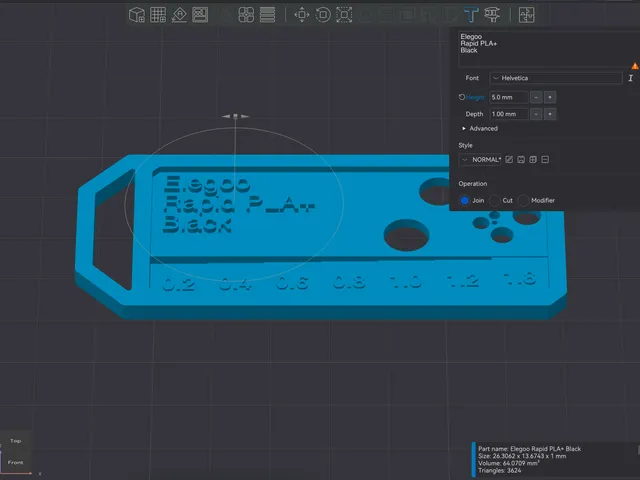This screenshot has width=640, height=480.
Task: Click the remove style minus icon
Action: pyautogui.click(x=545, y=160)
